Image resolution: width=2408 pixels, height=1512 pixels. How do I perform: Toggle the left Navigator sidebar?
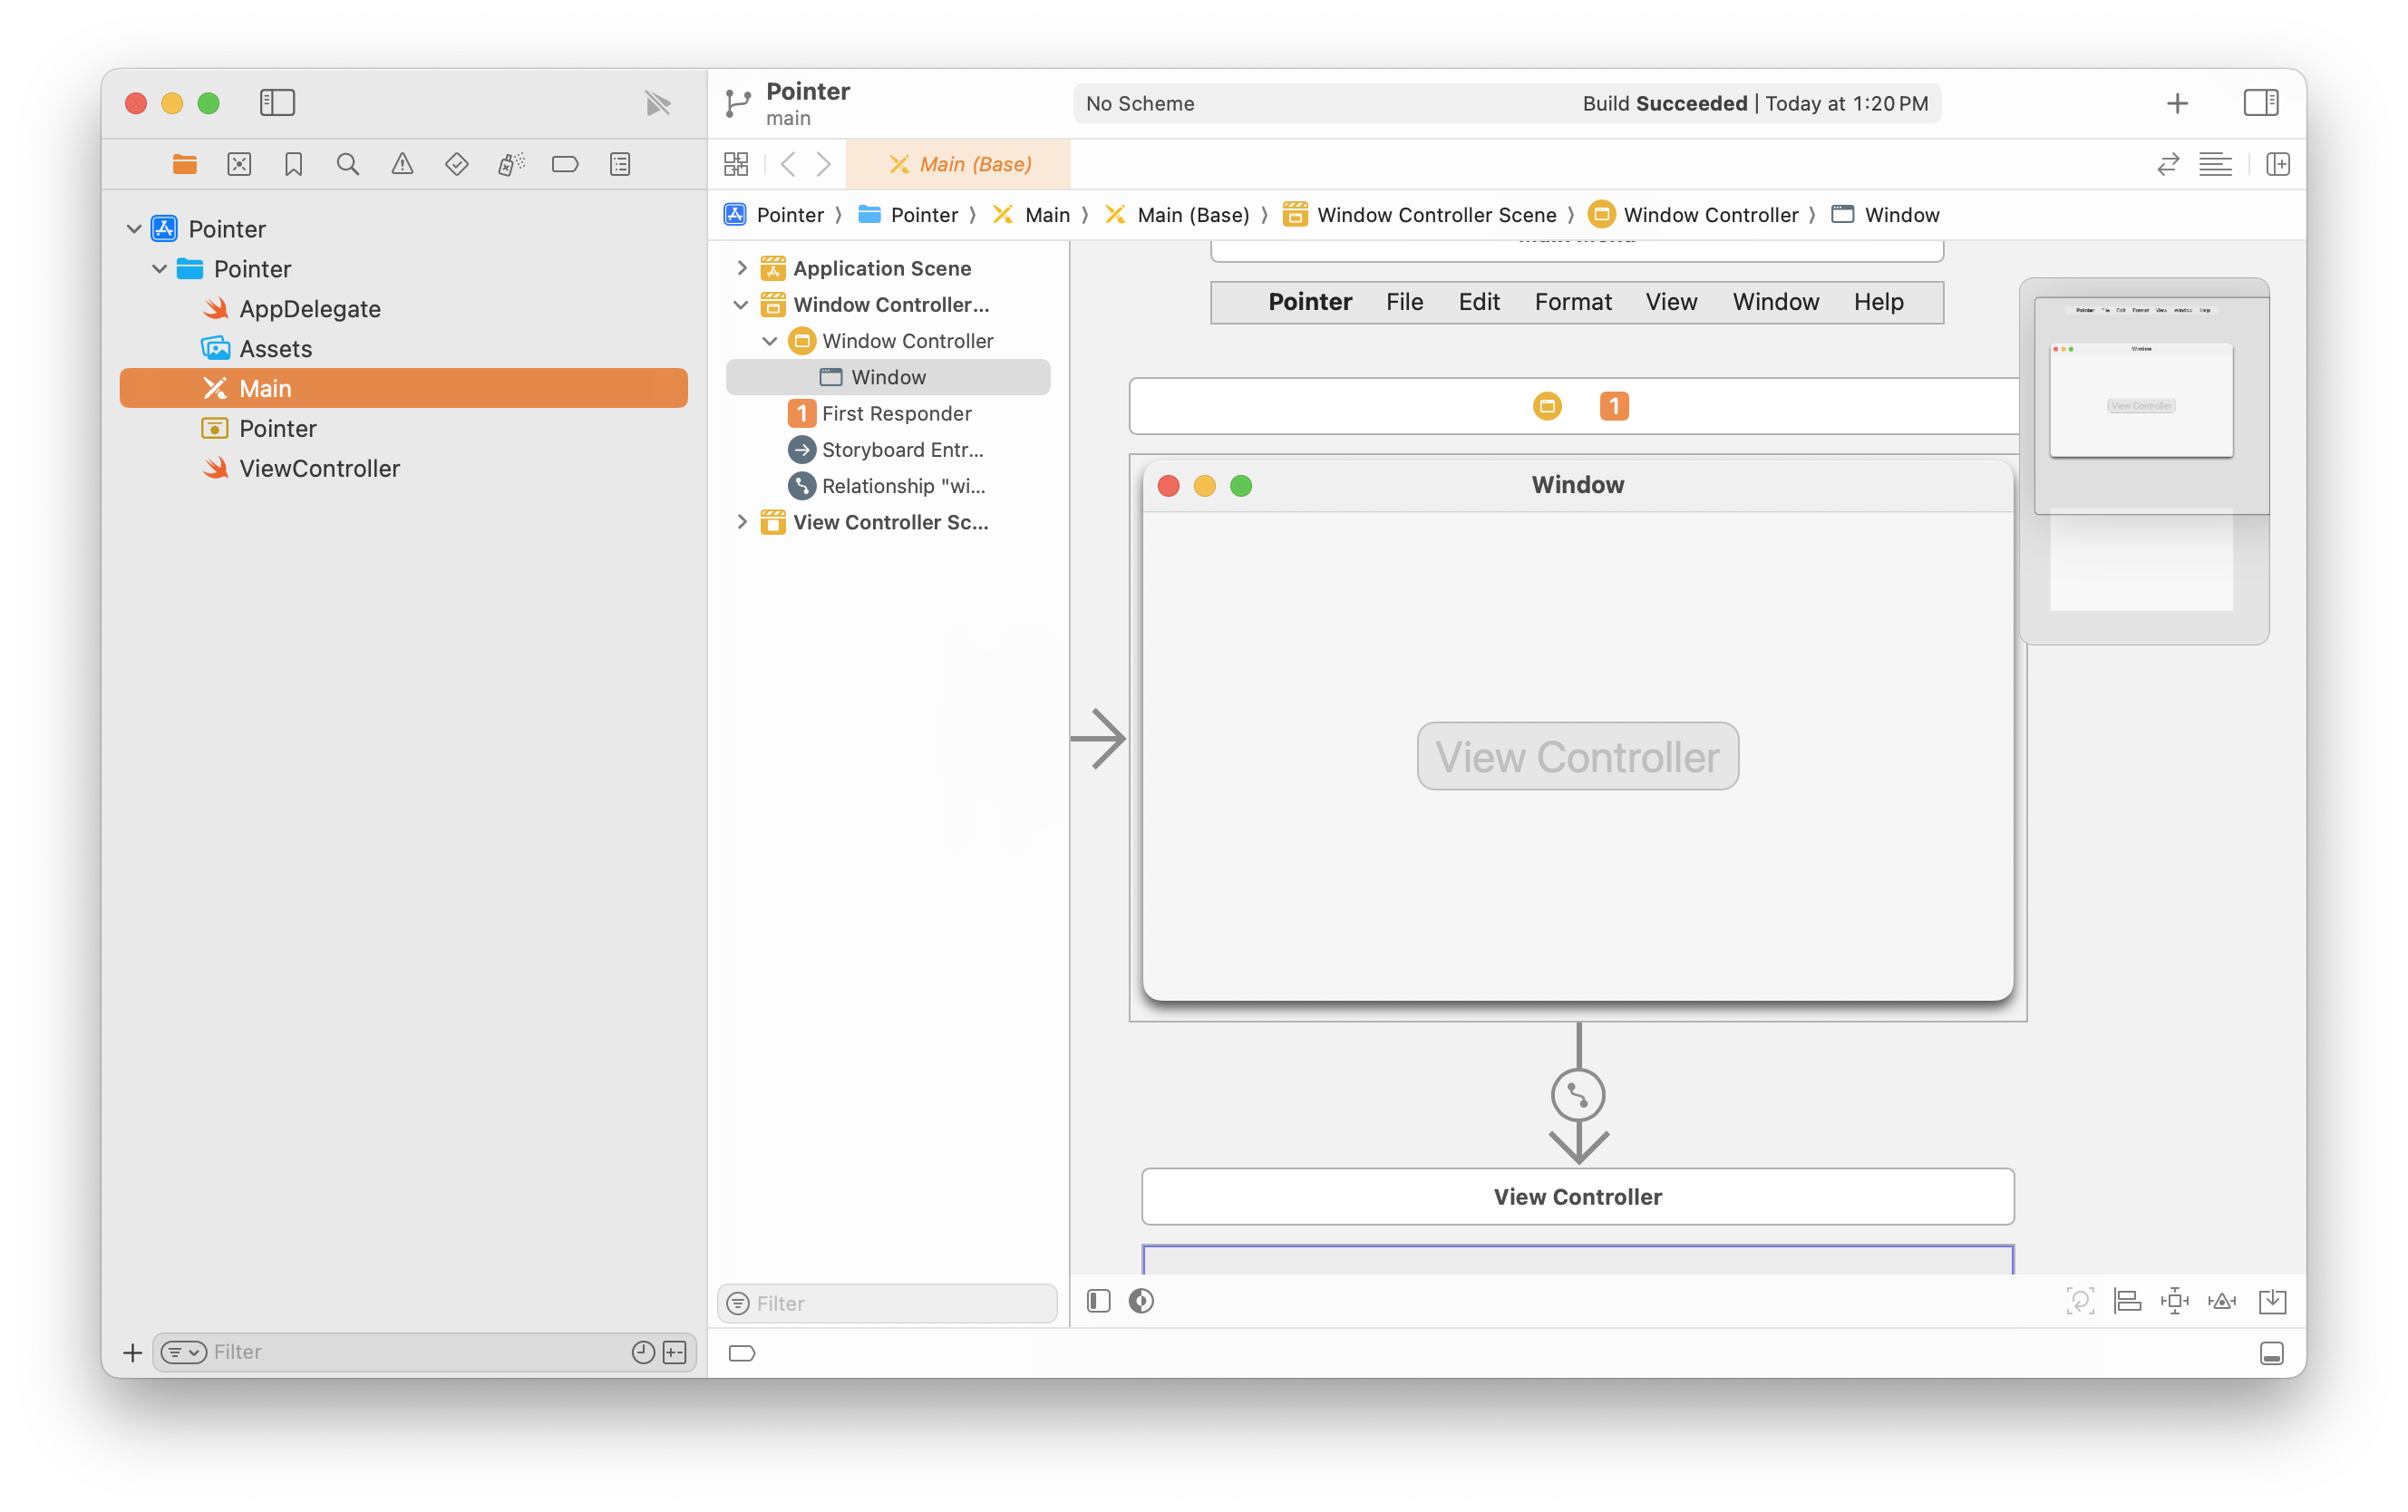(x=277, y=103)
